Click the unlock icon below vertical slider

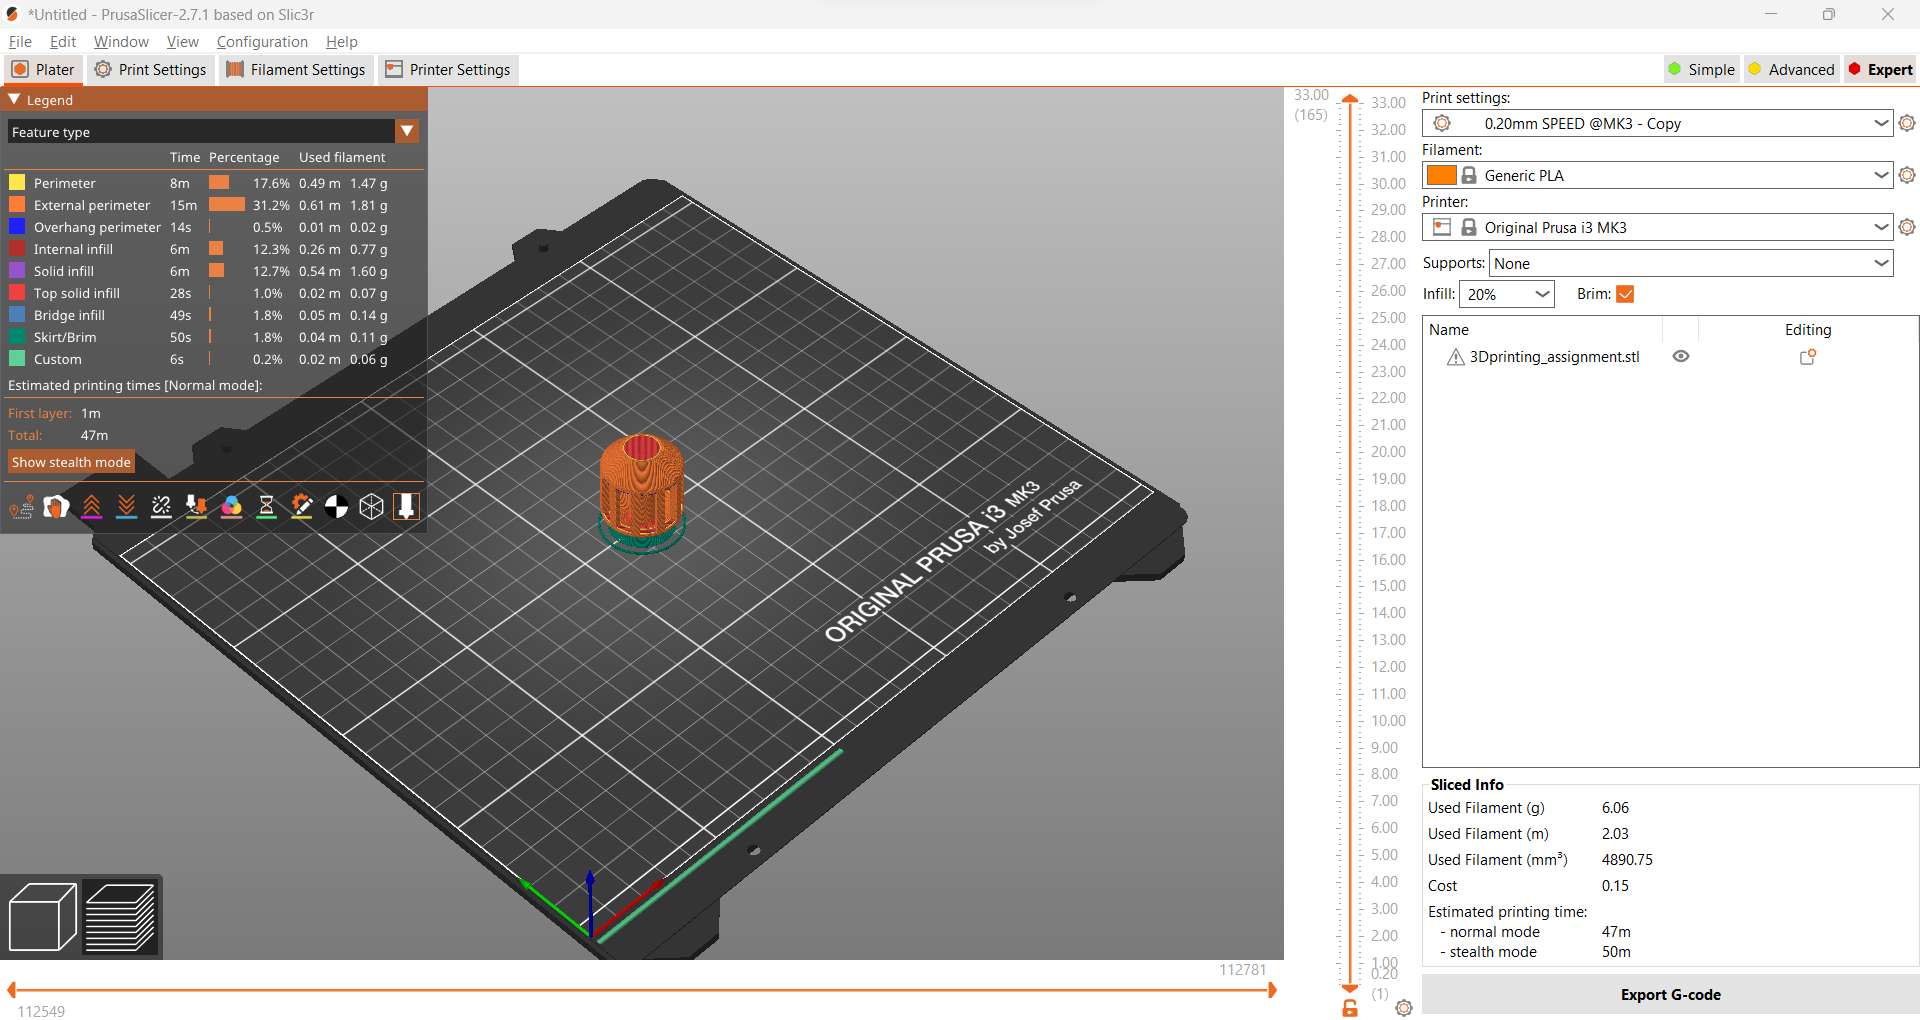click(x=1350, y=1008)
